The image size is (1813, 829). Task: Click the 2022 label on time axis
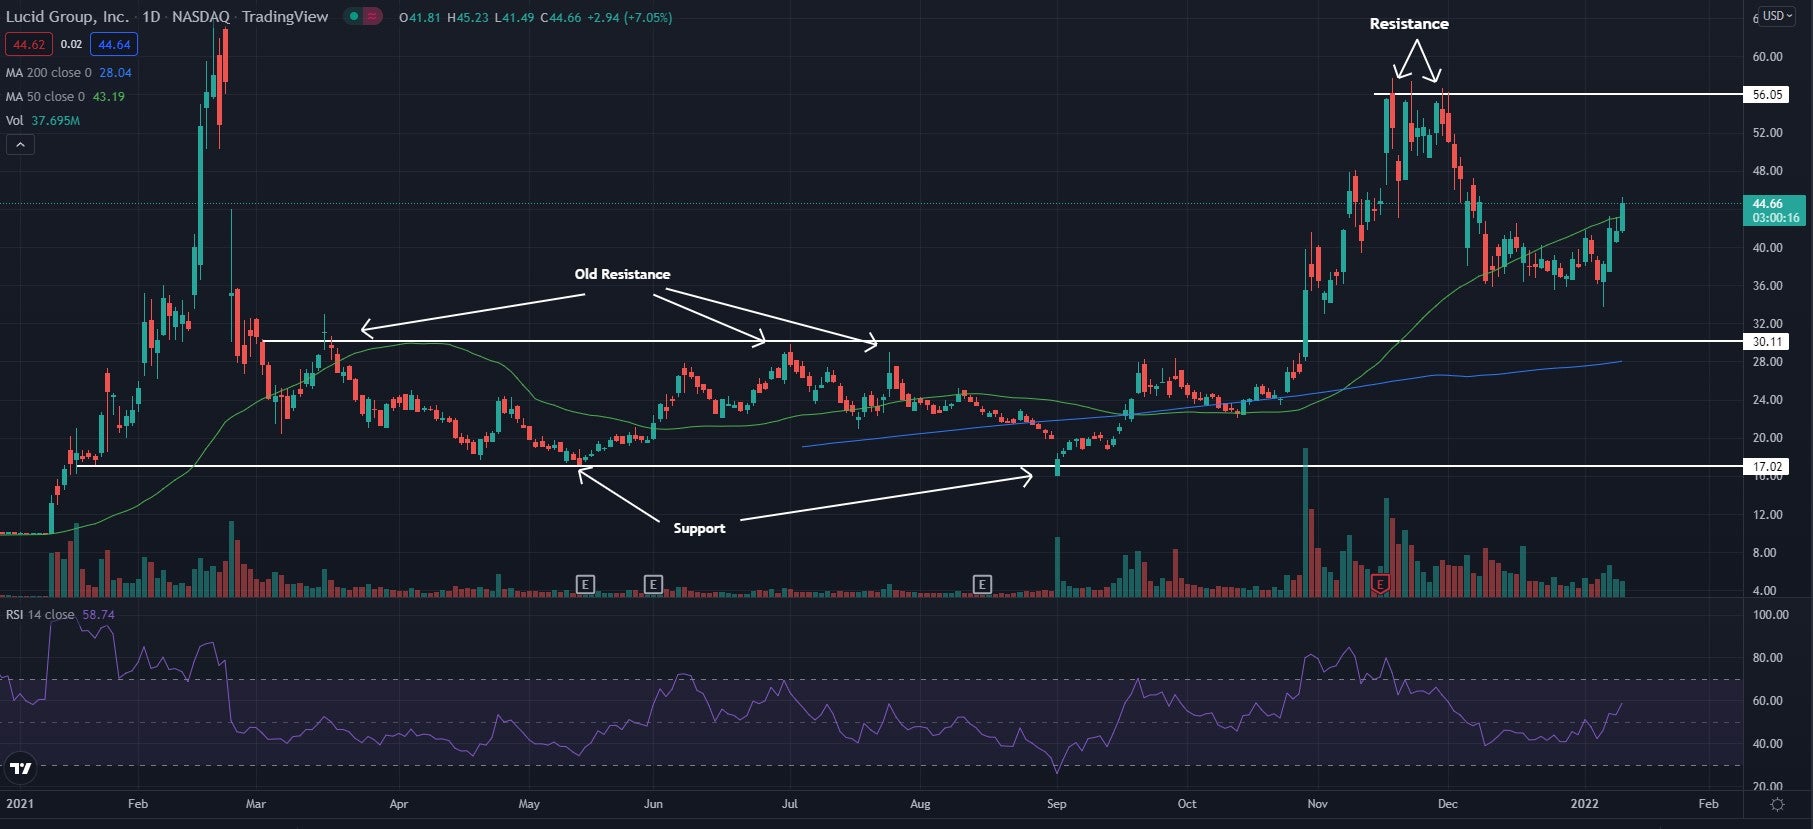(x=1585, y=804)
